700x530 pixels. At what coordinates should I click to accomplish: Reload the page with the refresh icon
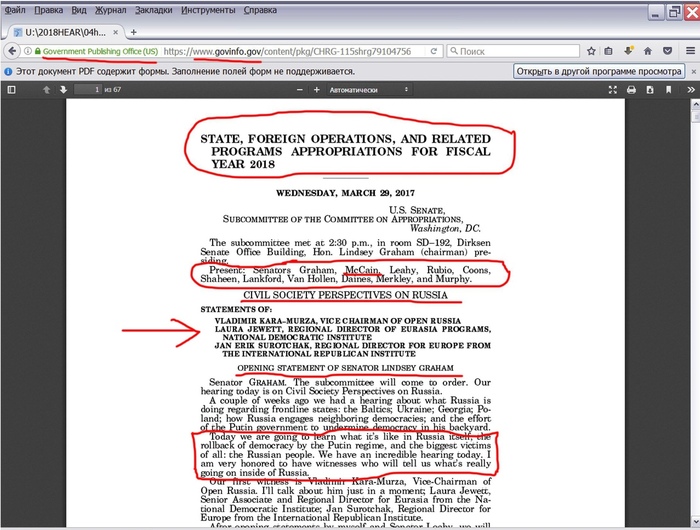[433, 51]
